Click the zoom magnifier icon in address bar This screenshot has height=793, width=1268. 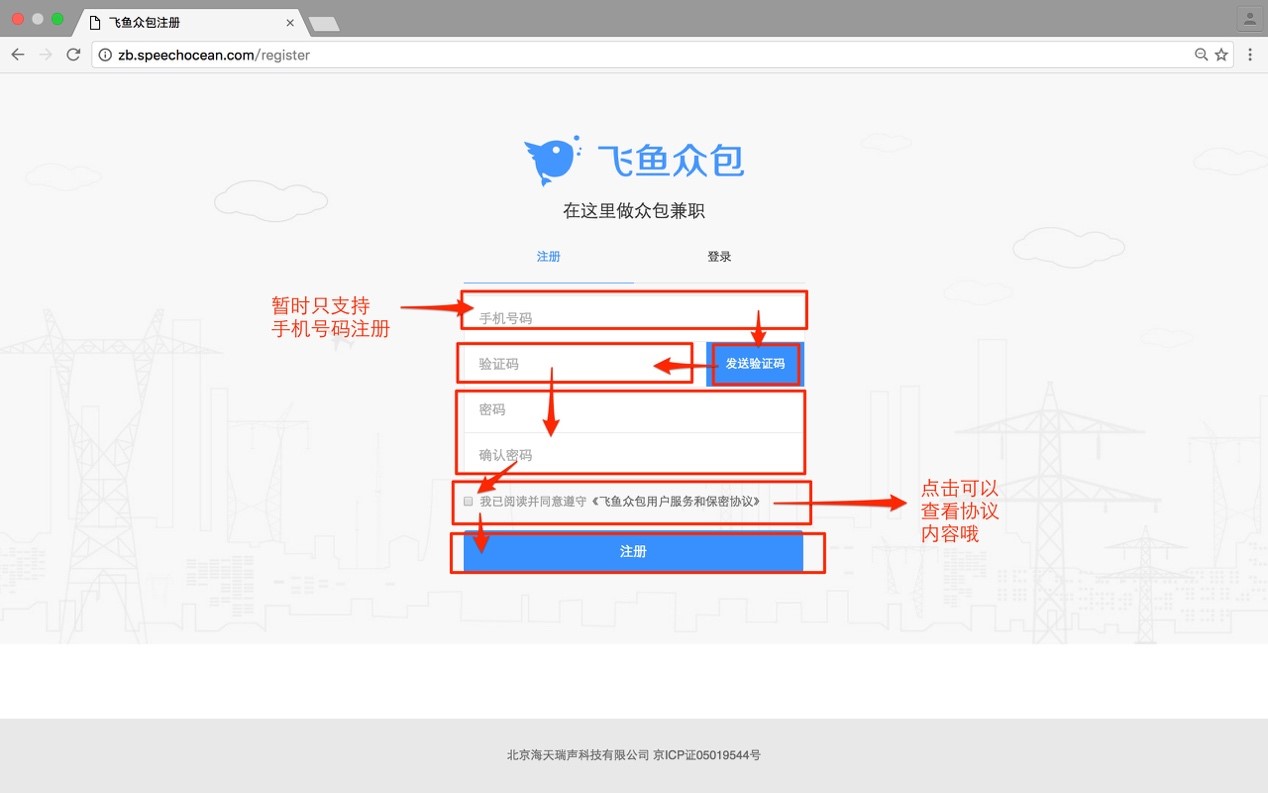(x=1201, y=55)
